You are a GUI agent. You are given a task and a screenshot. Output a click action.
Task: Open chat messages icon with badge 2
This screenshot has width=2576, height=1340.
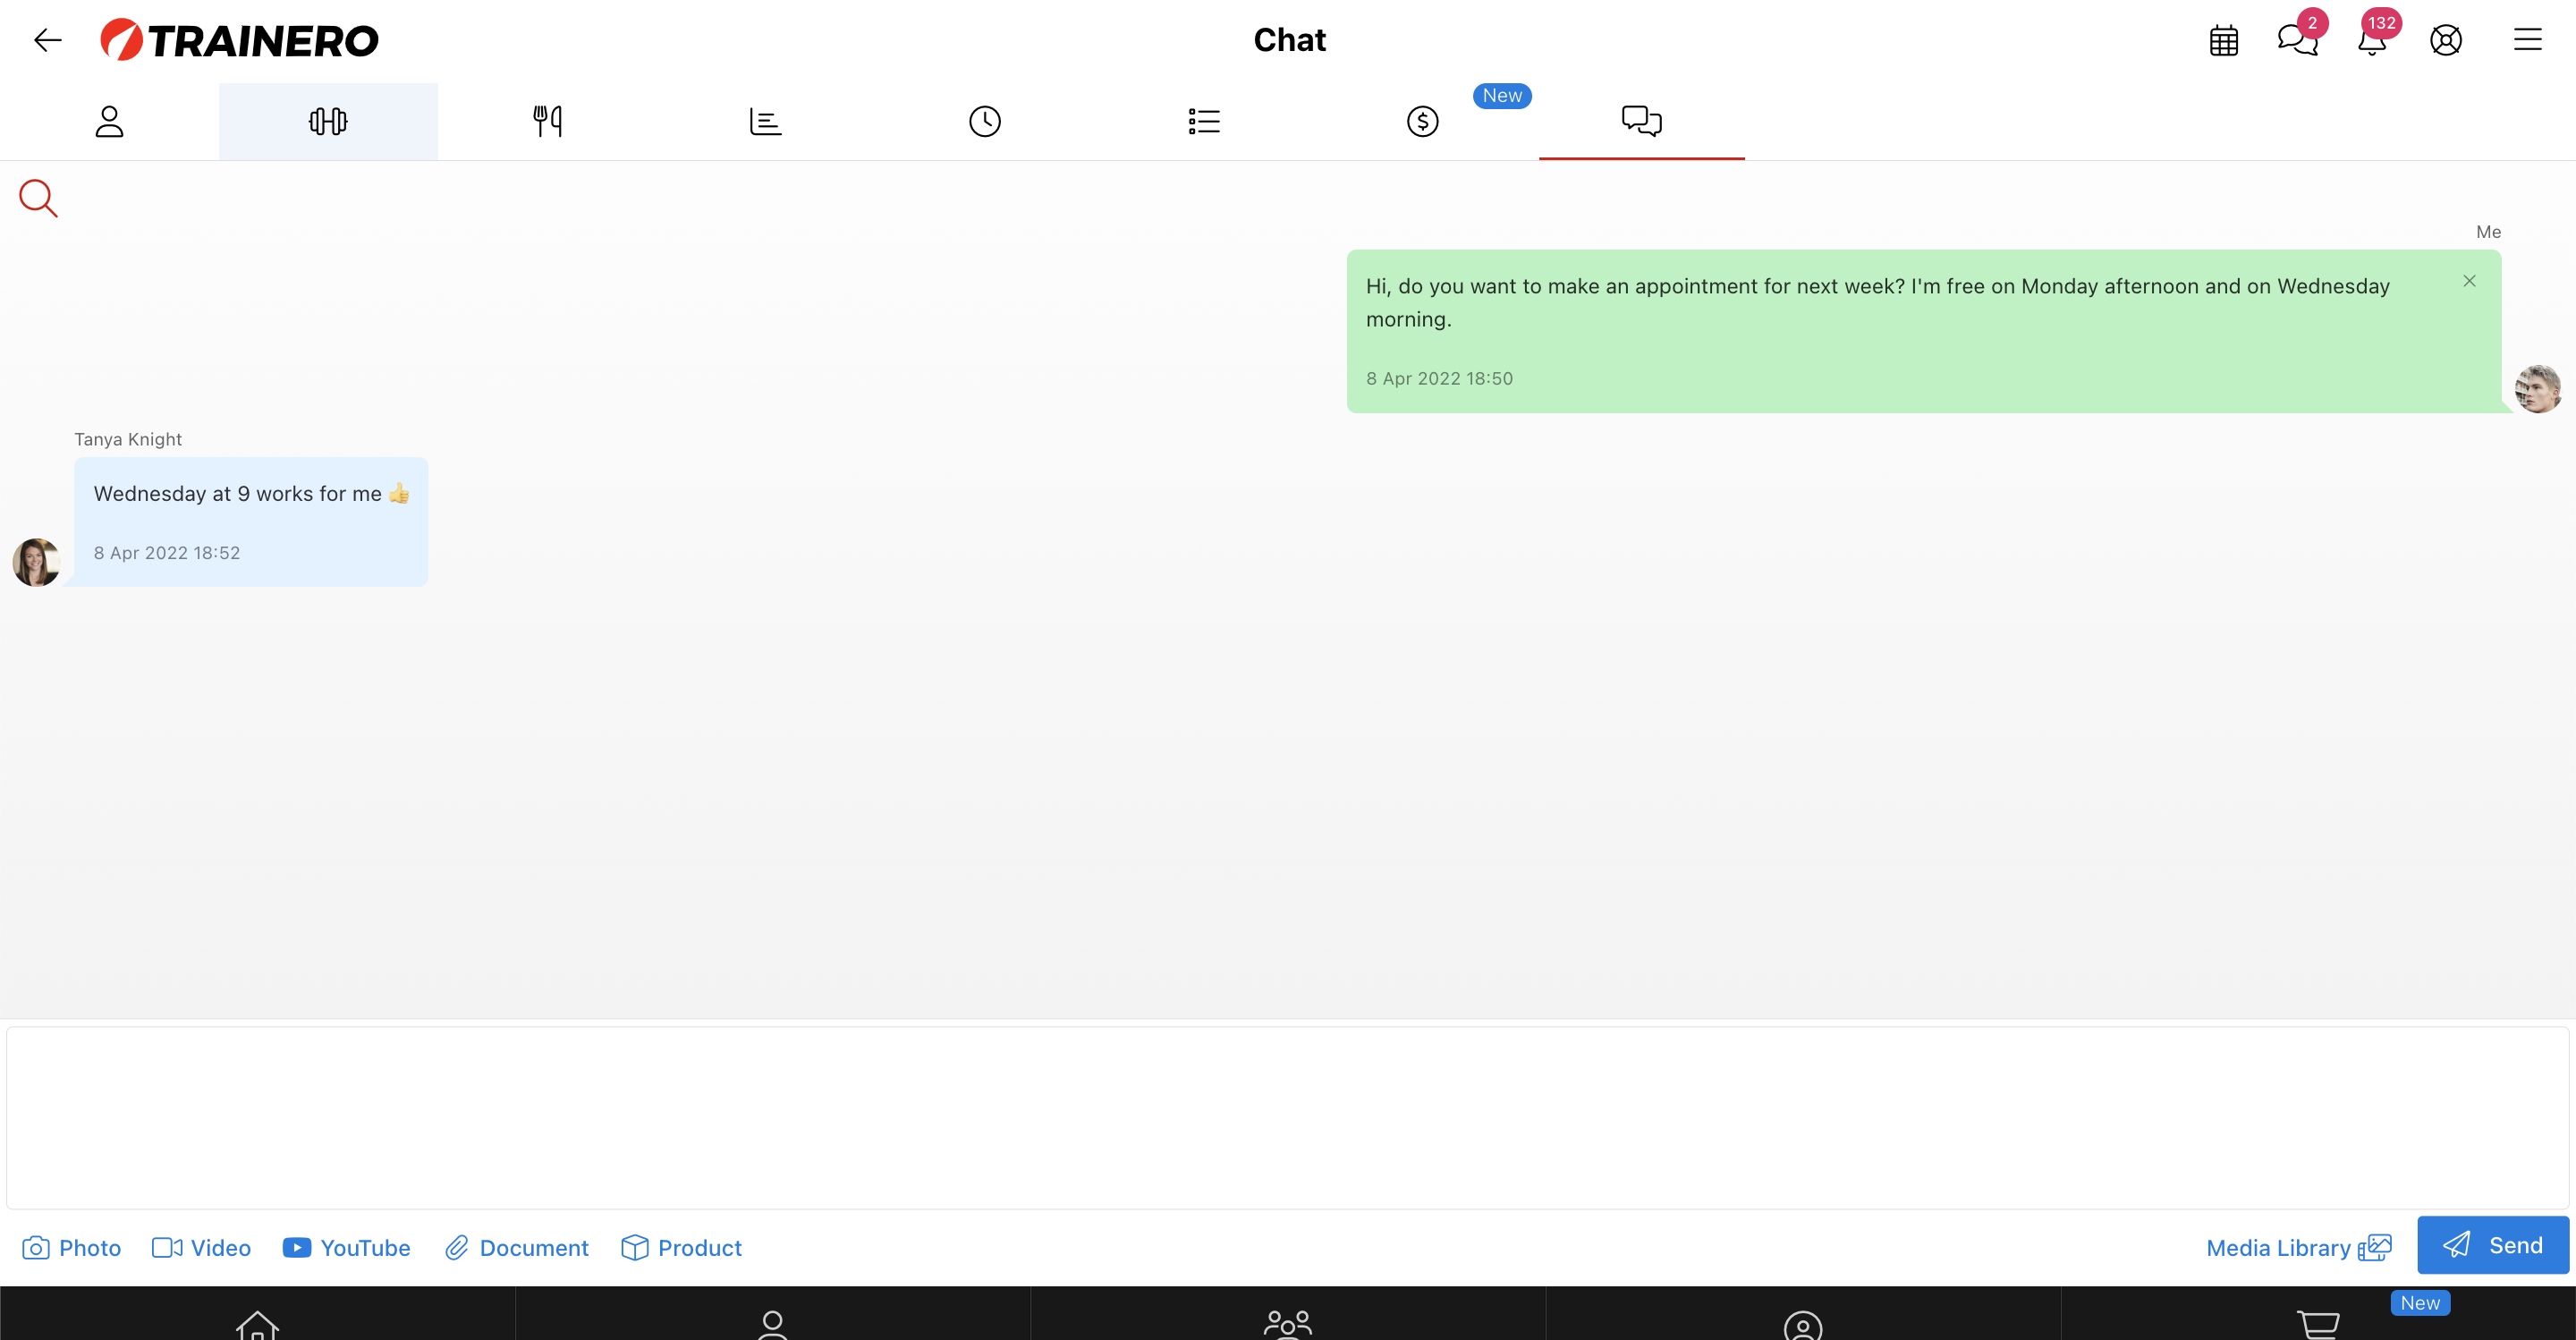[2298, 41]
